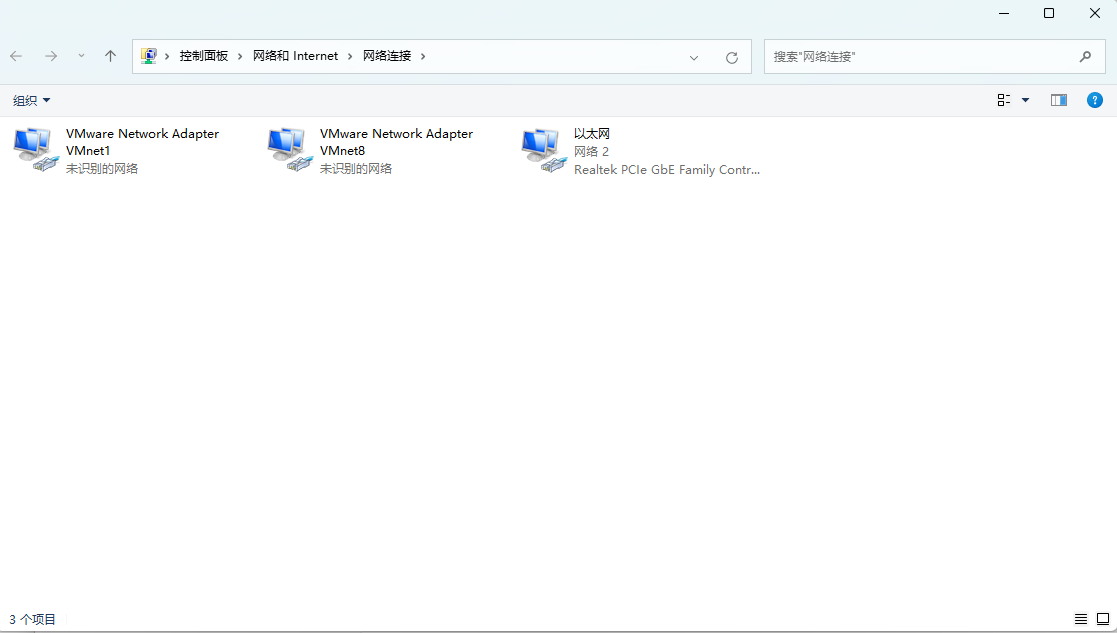Navigate to 控制面板 in the breadcrumb
The width and height of the screenshot is (1117, 633).
coord(204,55)
